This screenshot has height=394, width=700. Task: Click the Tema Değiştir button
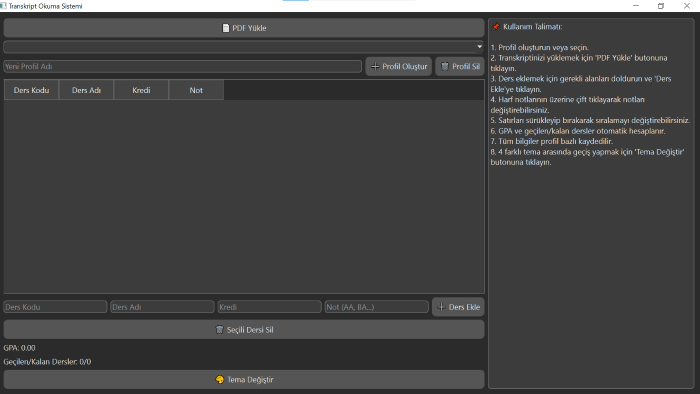244,380
